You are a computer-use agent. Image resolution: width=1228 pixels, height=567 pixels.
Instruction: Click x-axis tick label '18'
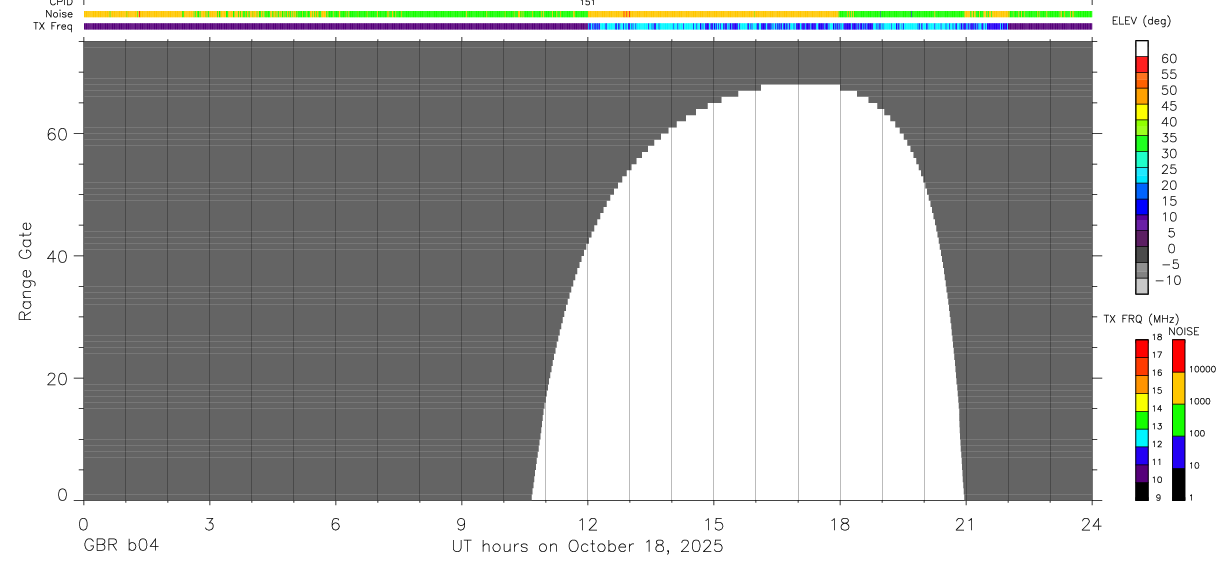[839, 523]
